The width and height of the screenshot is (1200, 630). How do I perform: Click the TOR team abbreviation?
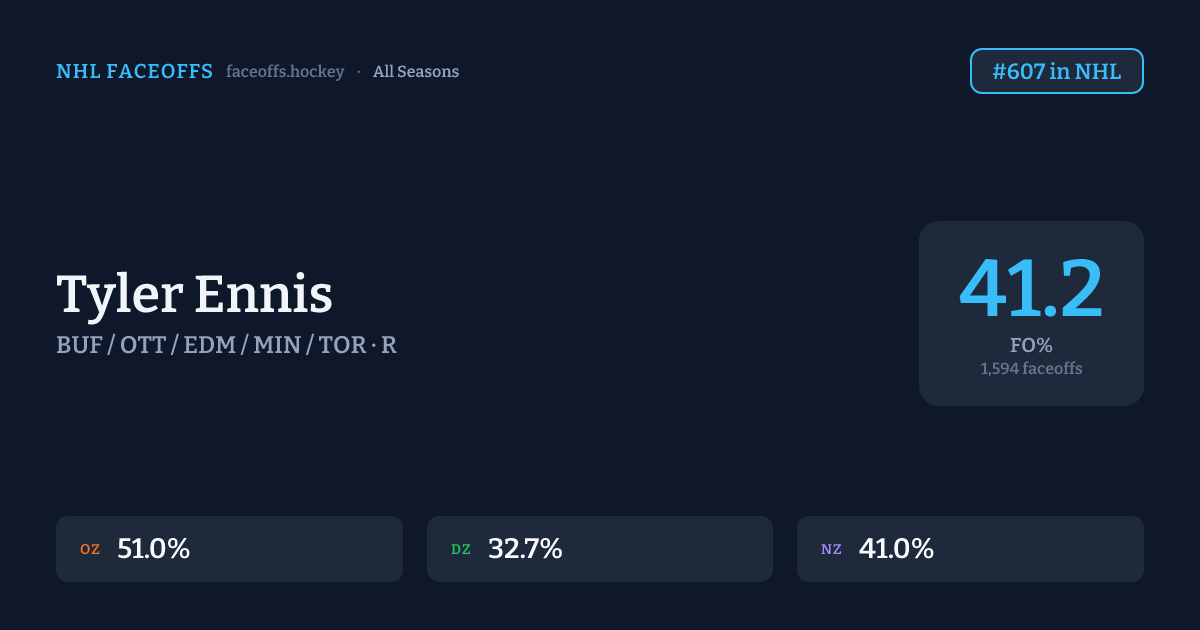(x=341, y=345)
